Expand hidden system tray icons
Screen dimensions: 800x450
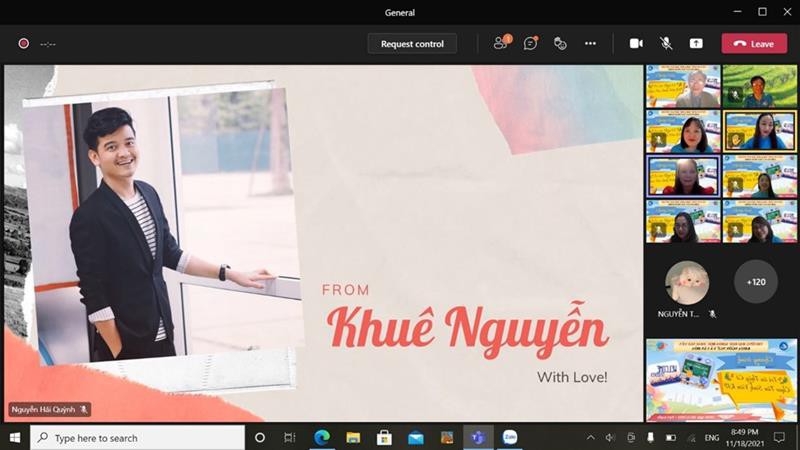click(x=591, y=438)
